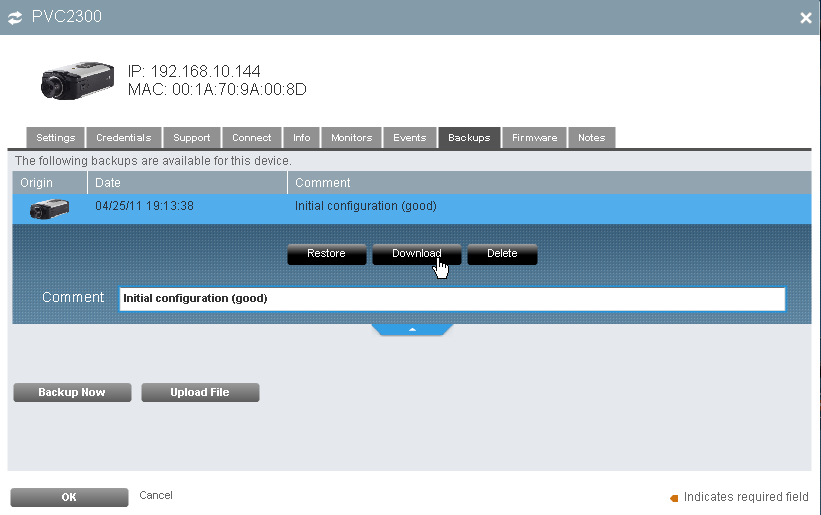821x515 pixels.
Task: Close the PVC2300 dialog with the X
Action: pyautogui.click(x=806, y=18)
